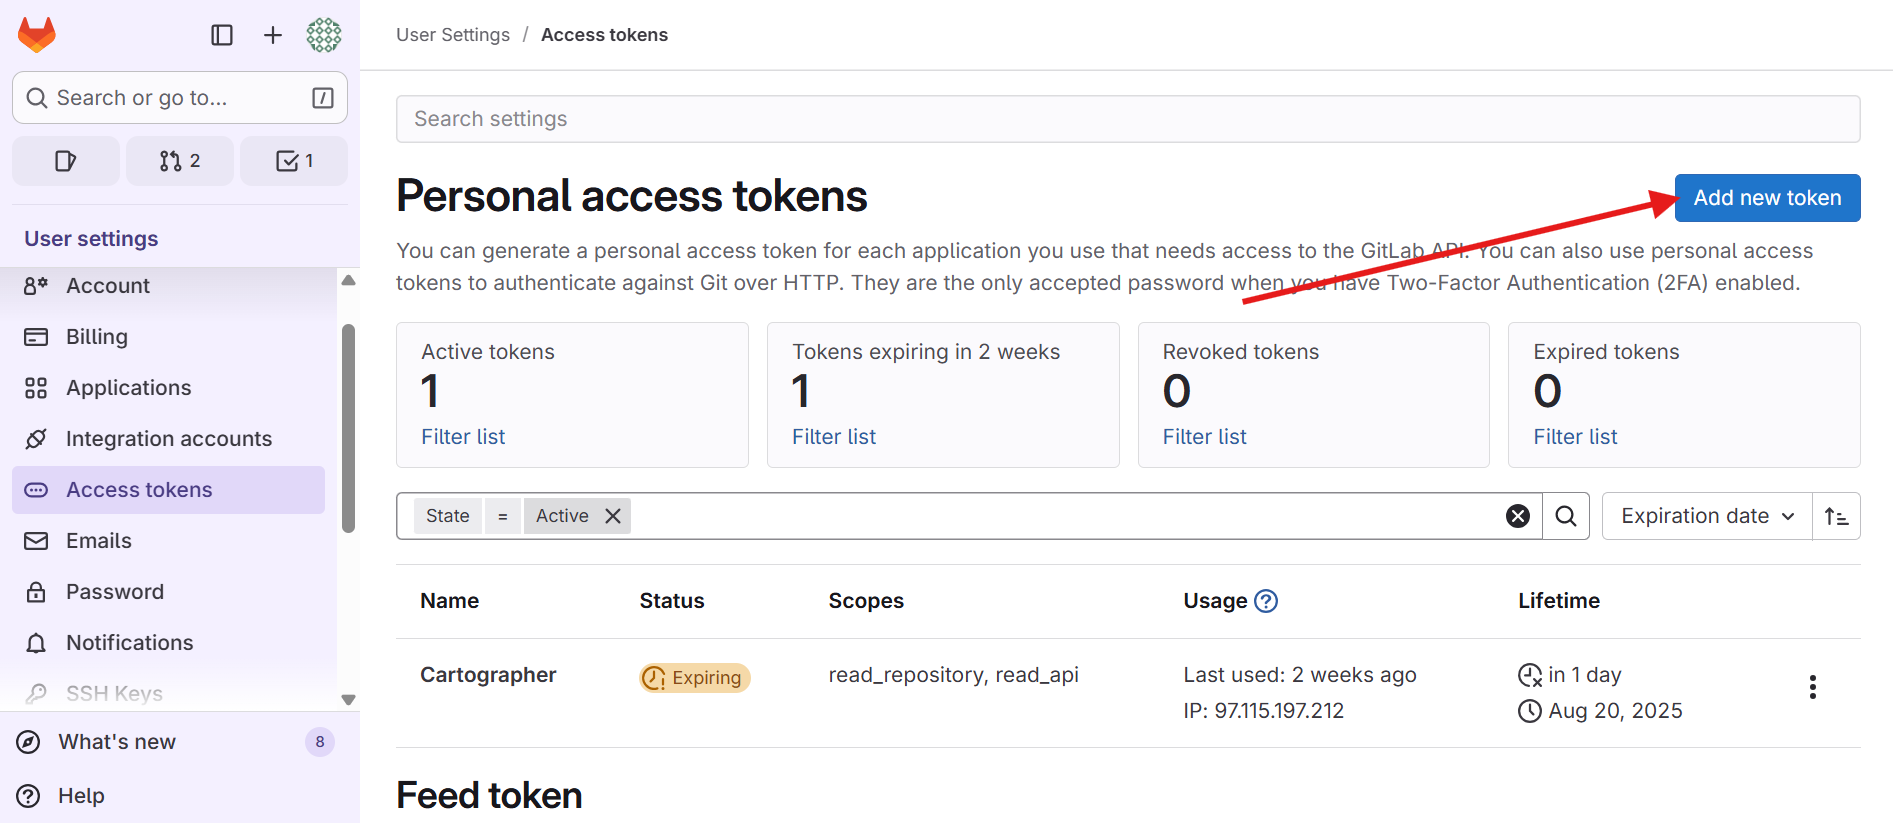Viewport: 1893px width, 823px height.
Task: Click the State filter chip
Action: 447,516
